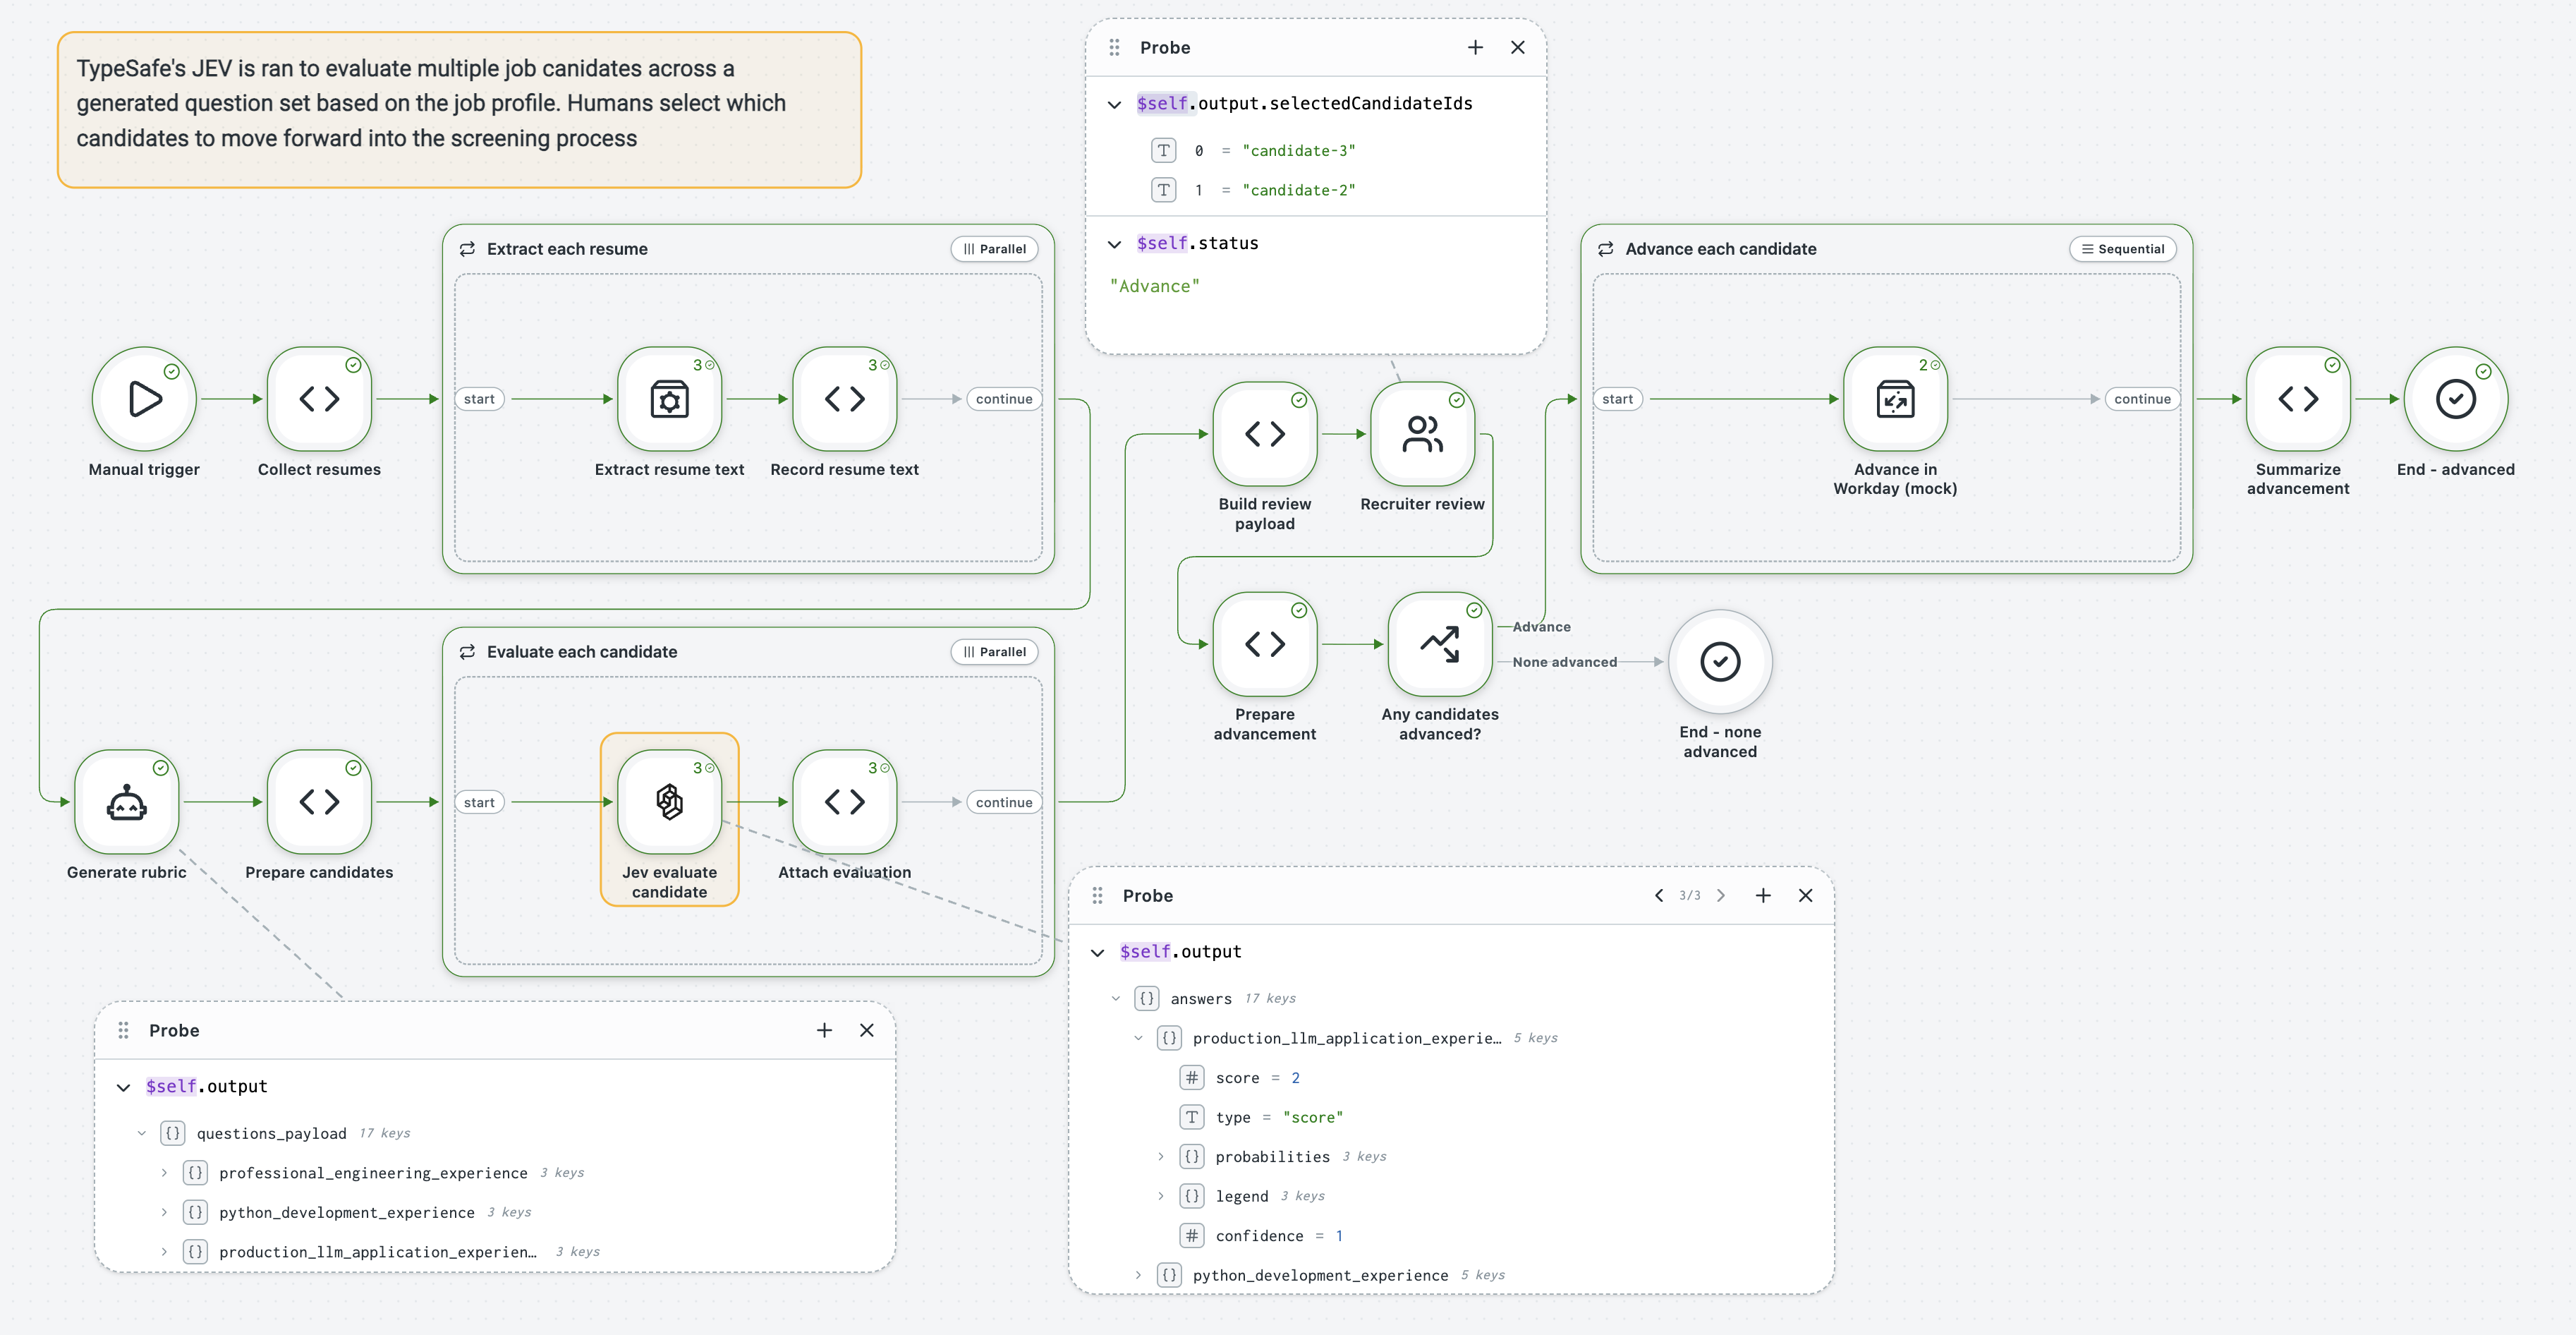The image size is (2576, 1335).
Task: Toggle Sequential mode on Advance each candidate
Action: [2122, 249]
